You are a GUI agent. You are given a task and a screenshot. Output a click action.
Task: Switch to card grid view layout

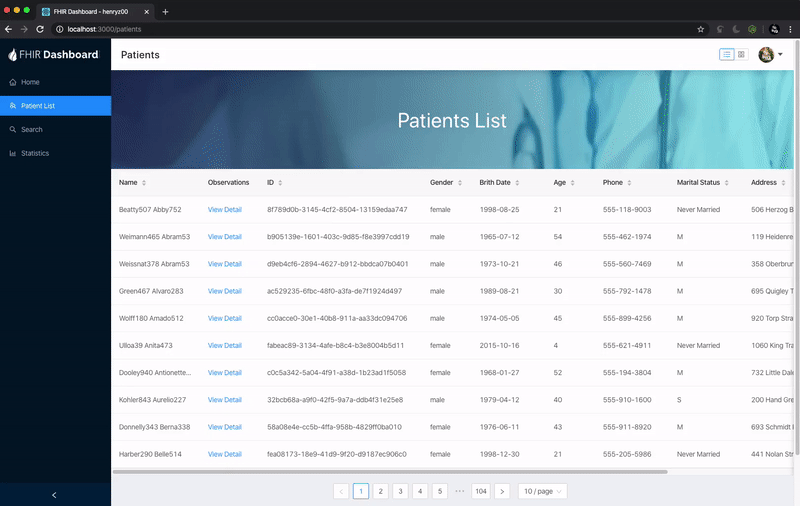(741, 54)
